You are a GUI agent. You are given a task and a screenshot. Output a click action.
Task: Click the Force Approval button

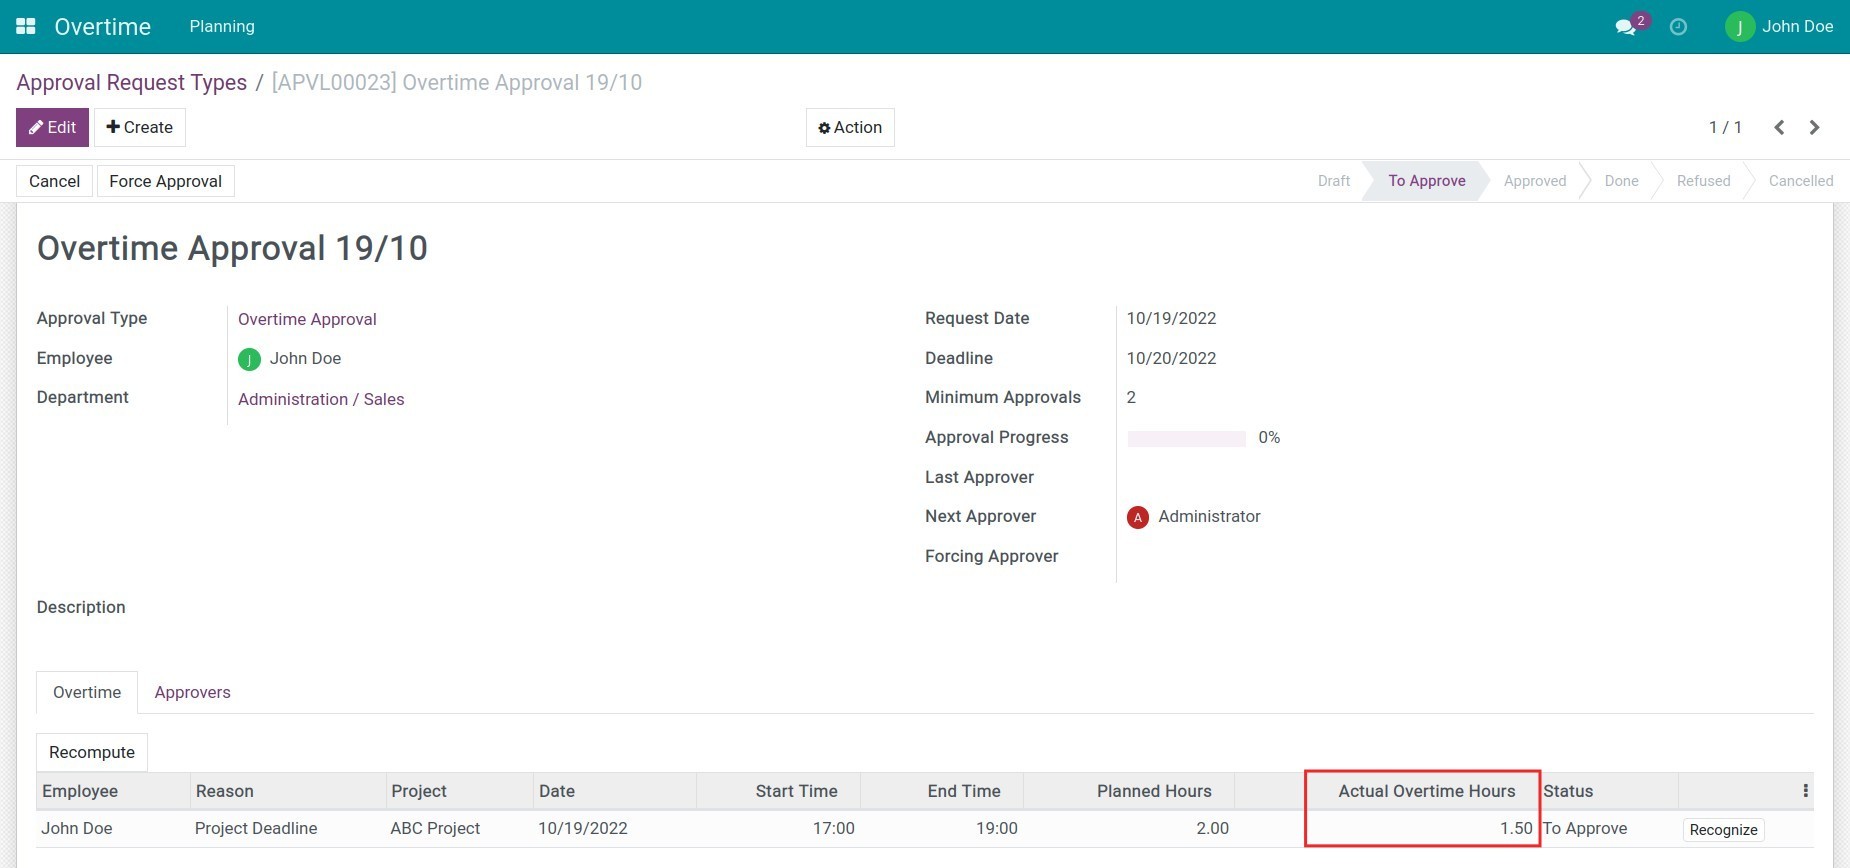(x=165, y=181)
